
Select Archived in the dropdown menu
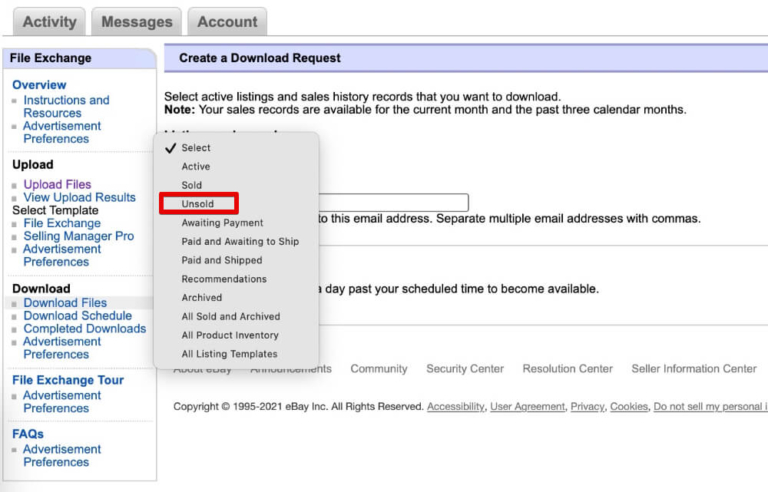click(x=201, y=297)
